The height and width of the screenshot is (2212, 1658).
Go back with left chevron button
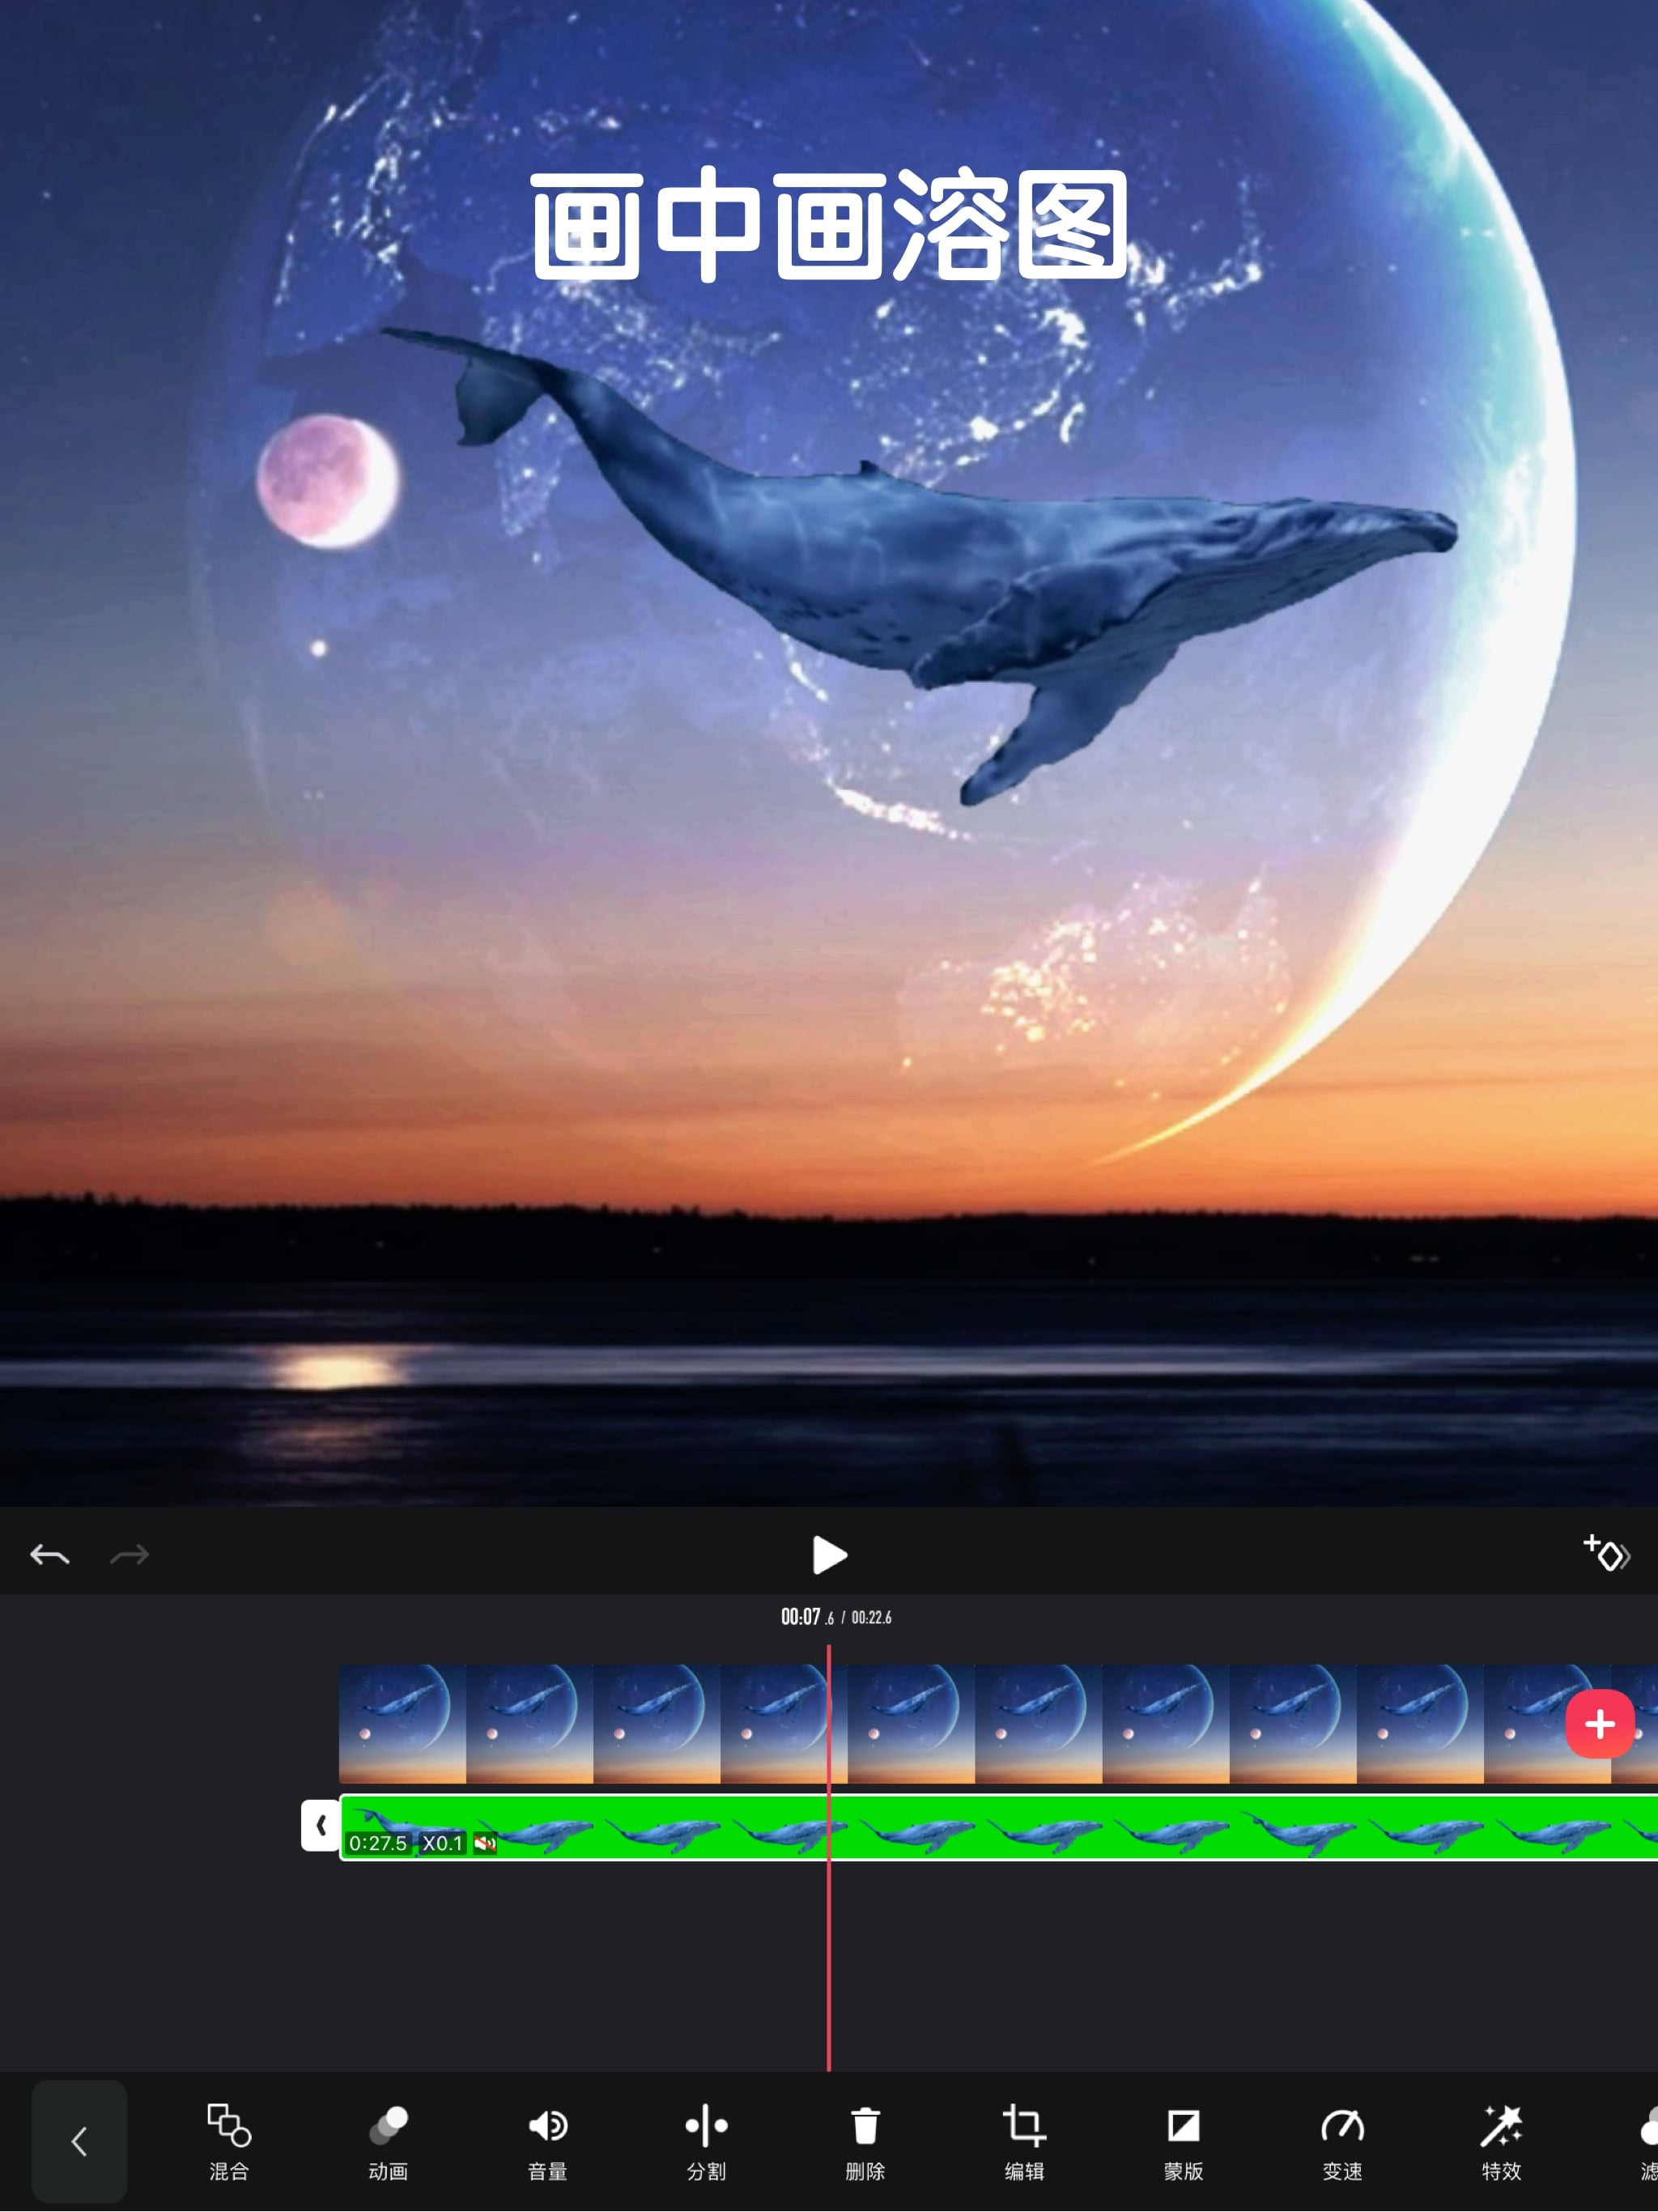(x=79, y=2141)
